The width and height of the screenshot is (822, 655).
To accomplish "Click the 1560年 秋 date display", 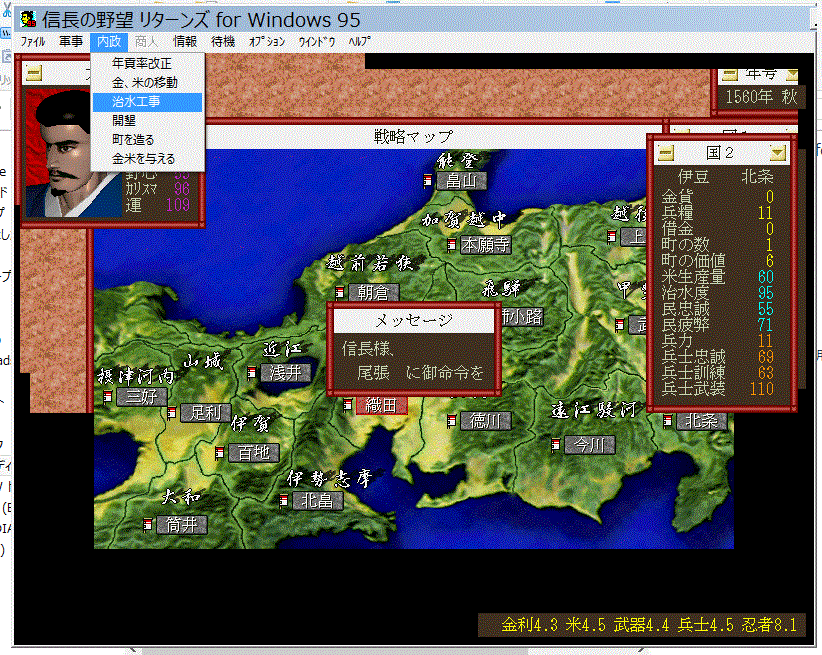I will 761,97.
